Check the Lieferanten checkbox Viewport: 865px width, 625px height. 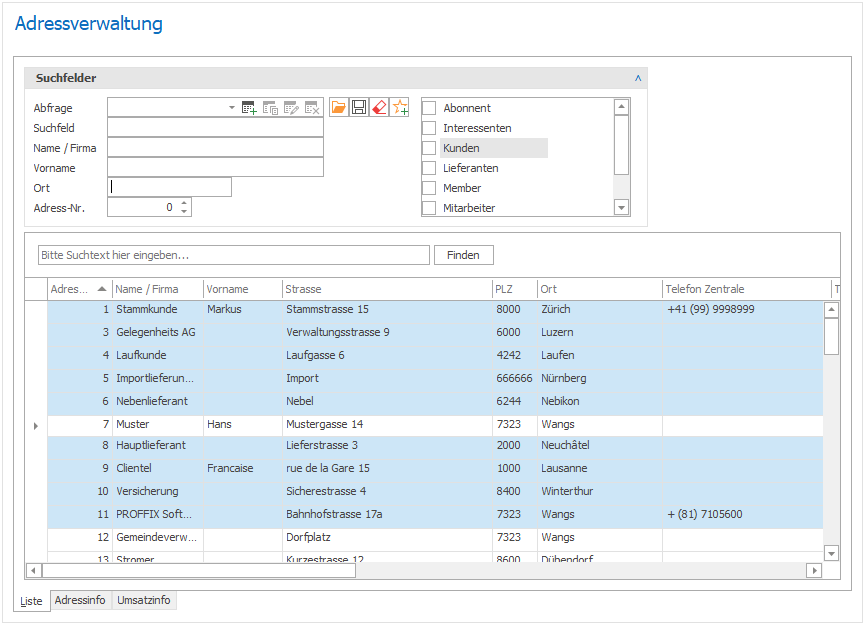pos(429,168)
